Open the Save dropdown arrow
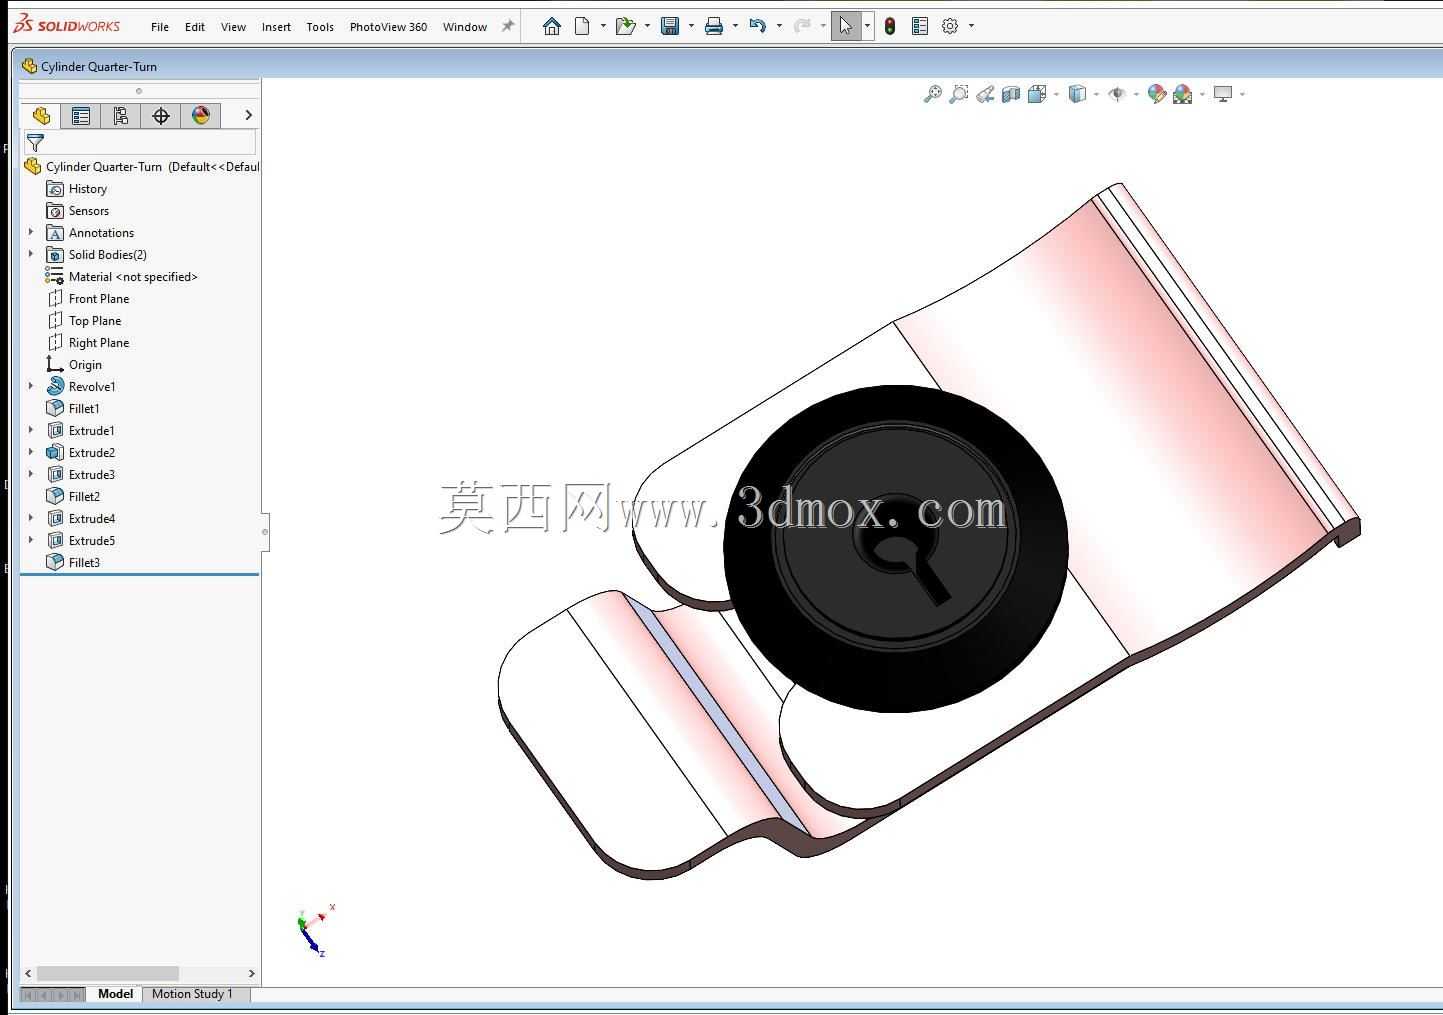 (x=691, y=26)
